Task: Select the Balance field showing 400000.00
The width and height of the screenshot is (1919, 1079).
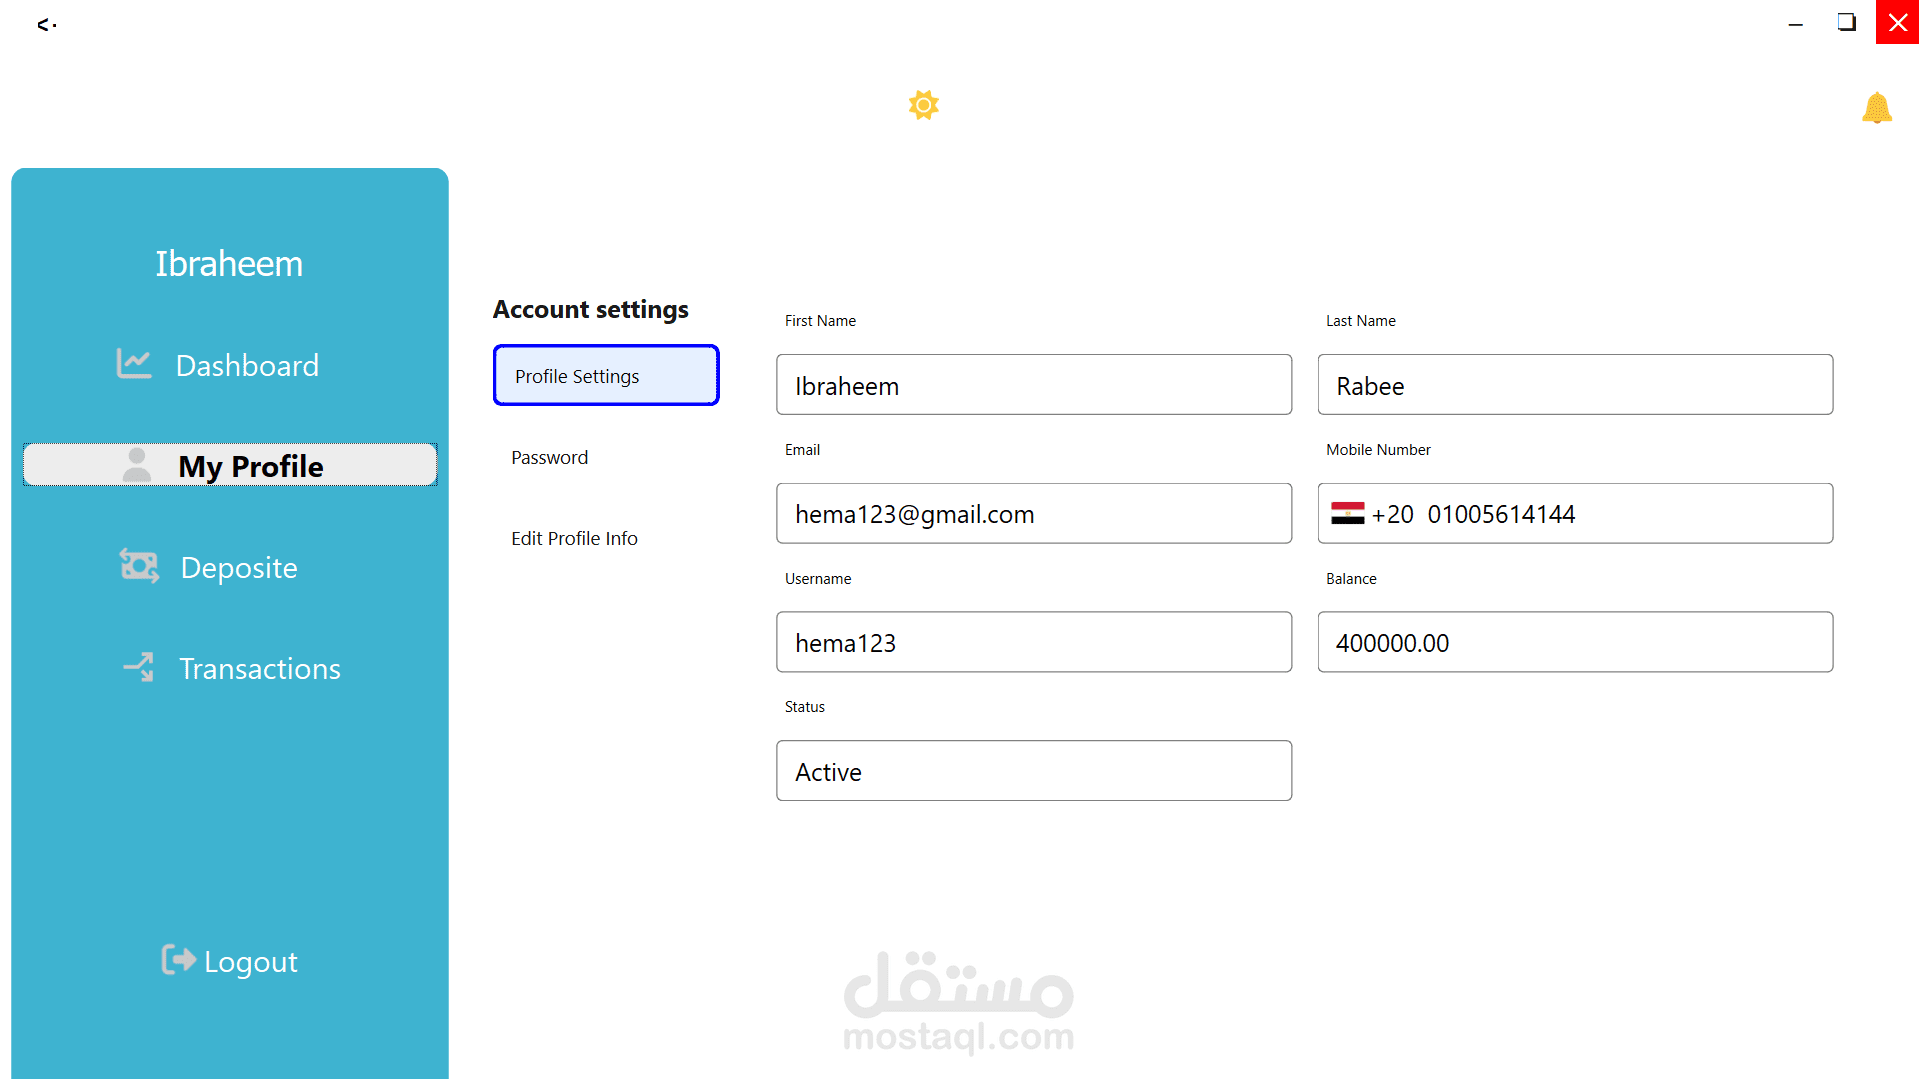Action: click(1575, 642)
